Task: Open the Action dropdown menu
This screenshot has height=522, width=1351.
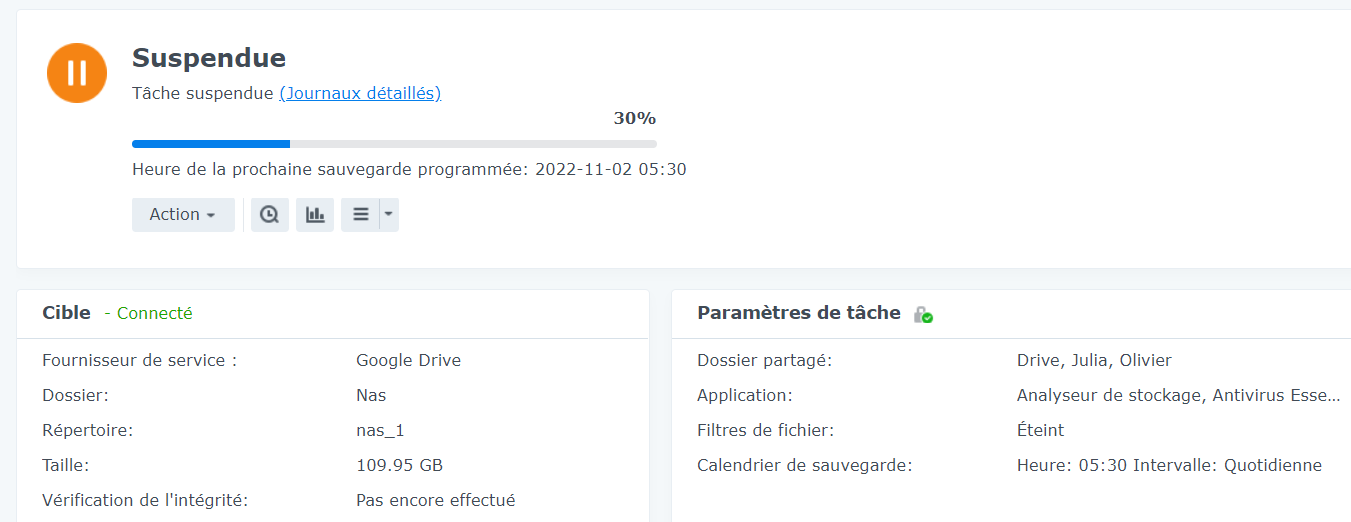Action: (183, 215)
